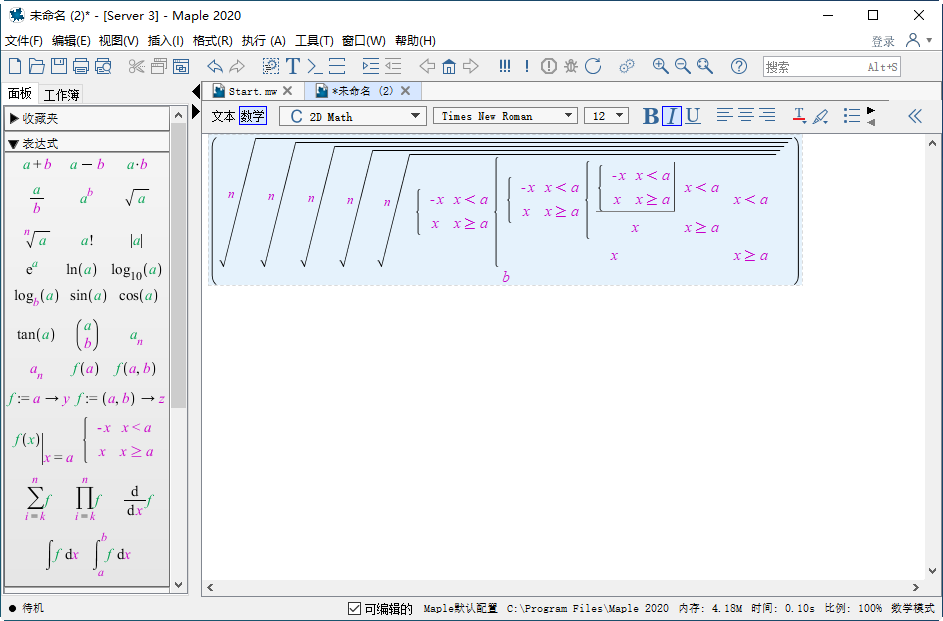The height and width of the screenshot is (621, 943).
Task: Align text left icon
Action: click(725, 115)
